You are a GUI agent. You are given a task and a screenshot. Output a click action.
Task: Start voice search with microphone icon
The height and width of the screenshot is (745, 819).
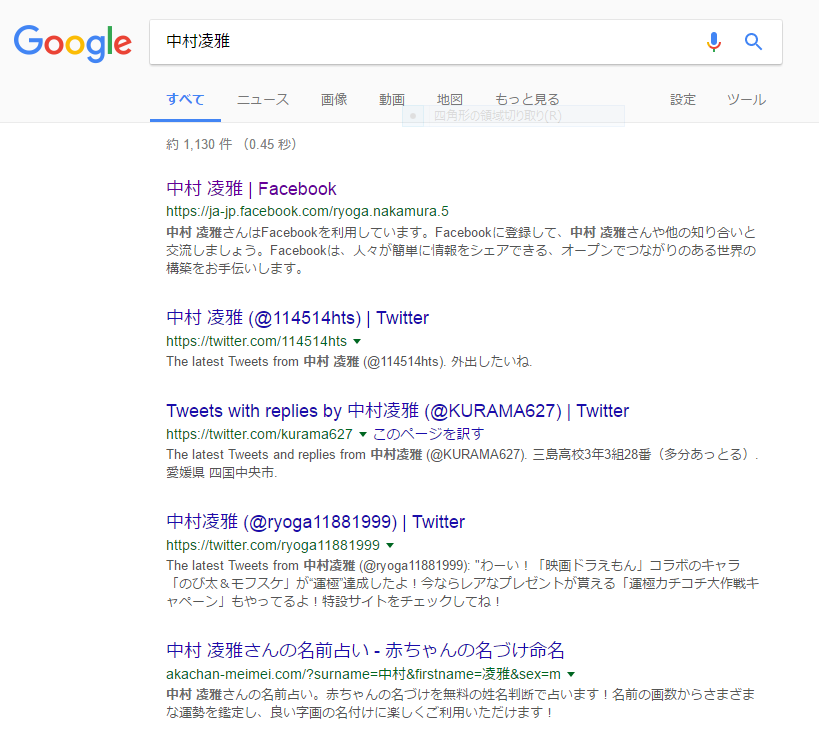[713, 41]
